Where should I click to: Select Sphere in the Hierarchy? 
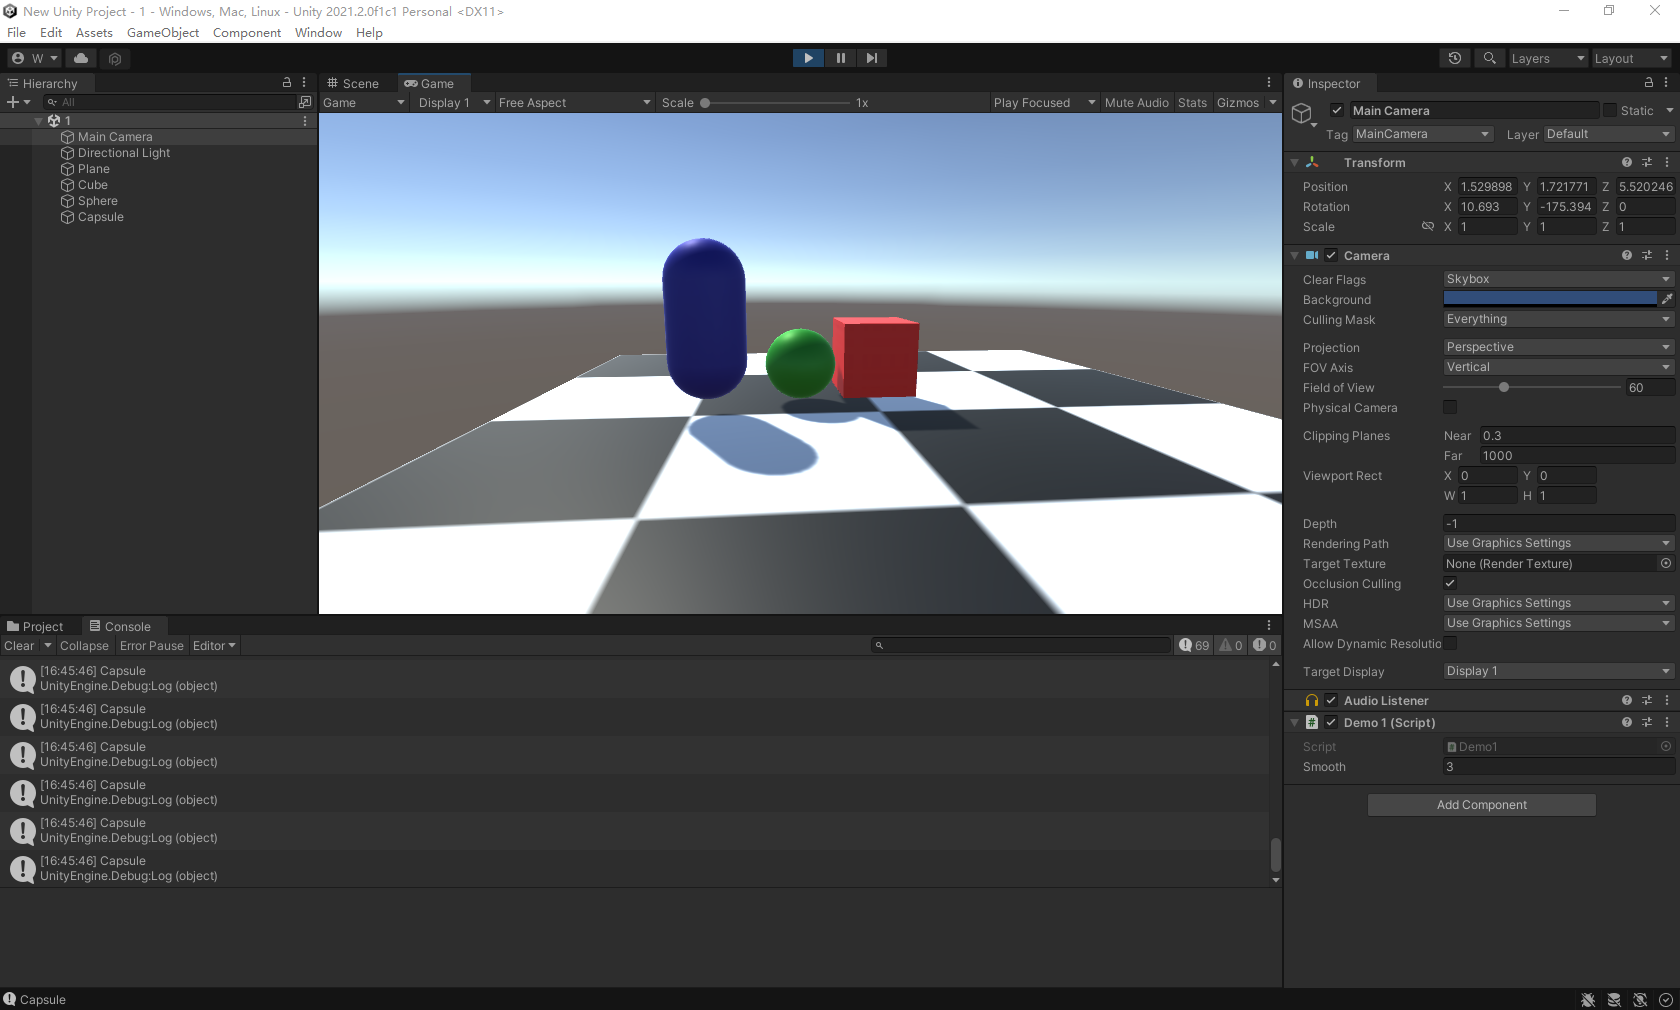coord(98,200)
